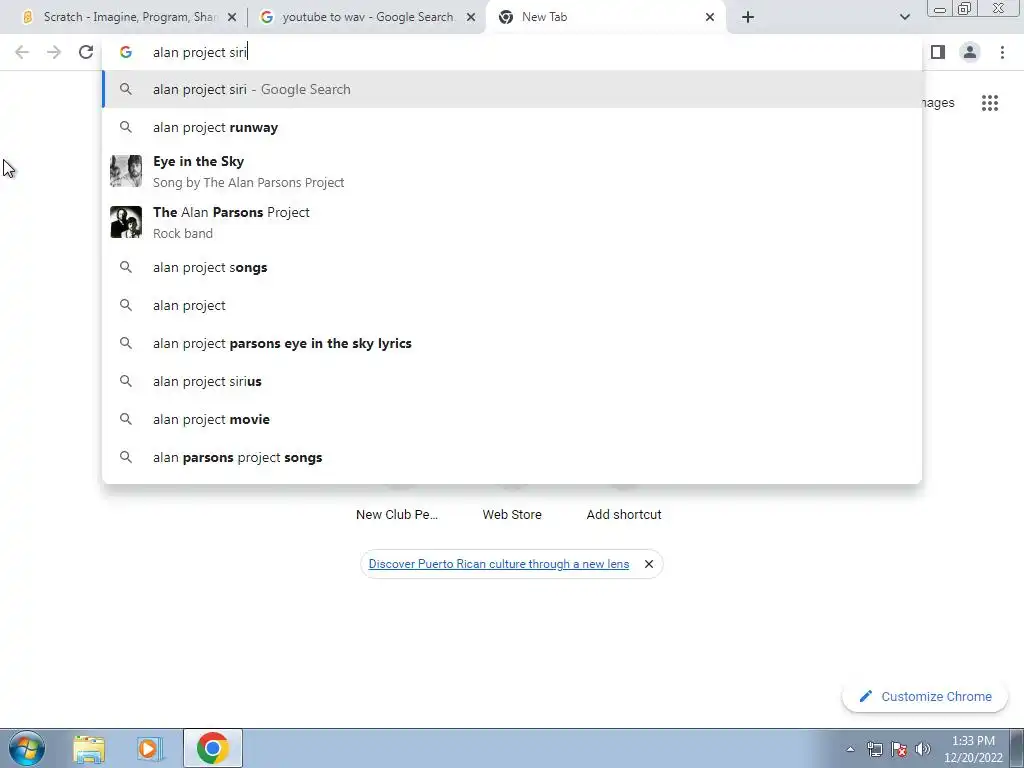Select the New Tab tab
The height and width of the screenshot is (768, 1024).
point(606,17)
